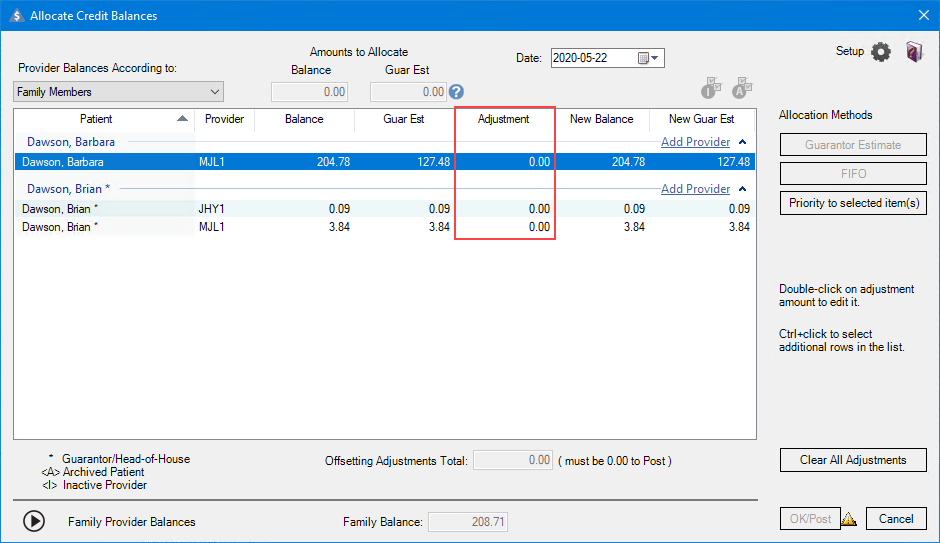Collapse the Dawson, Brian group
This screenshot has height=543, width=940.
click(x=743, y=189)
